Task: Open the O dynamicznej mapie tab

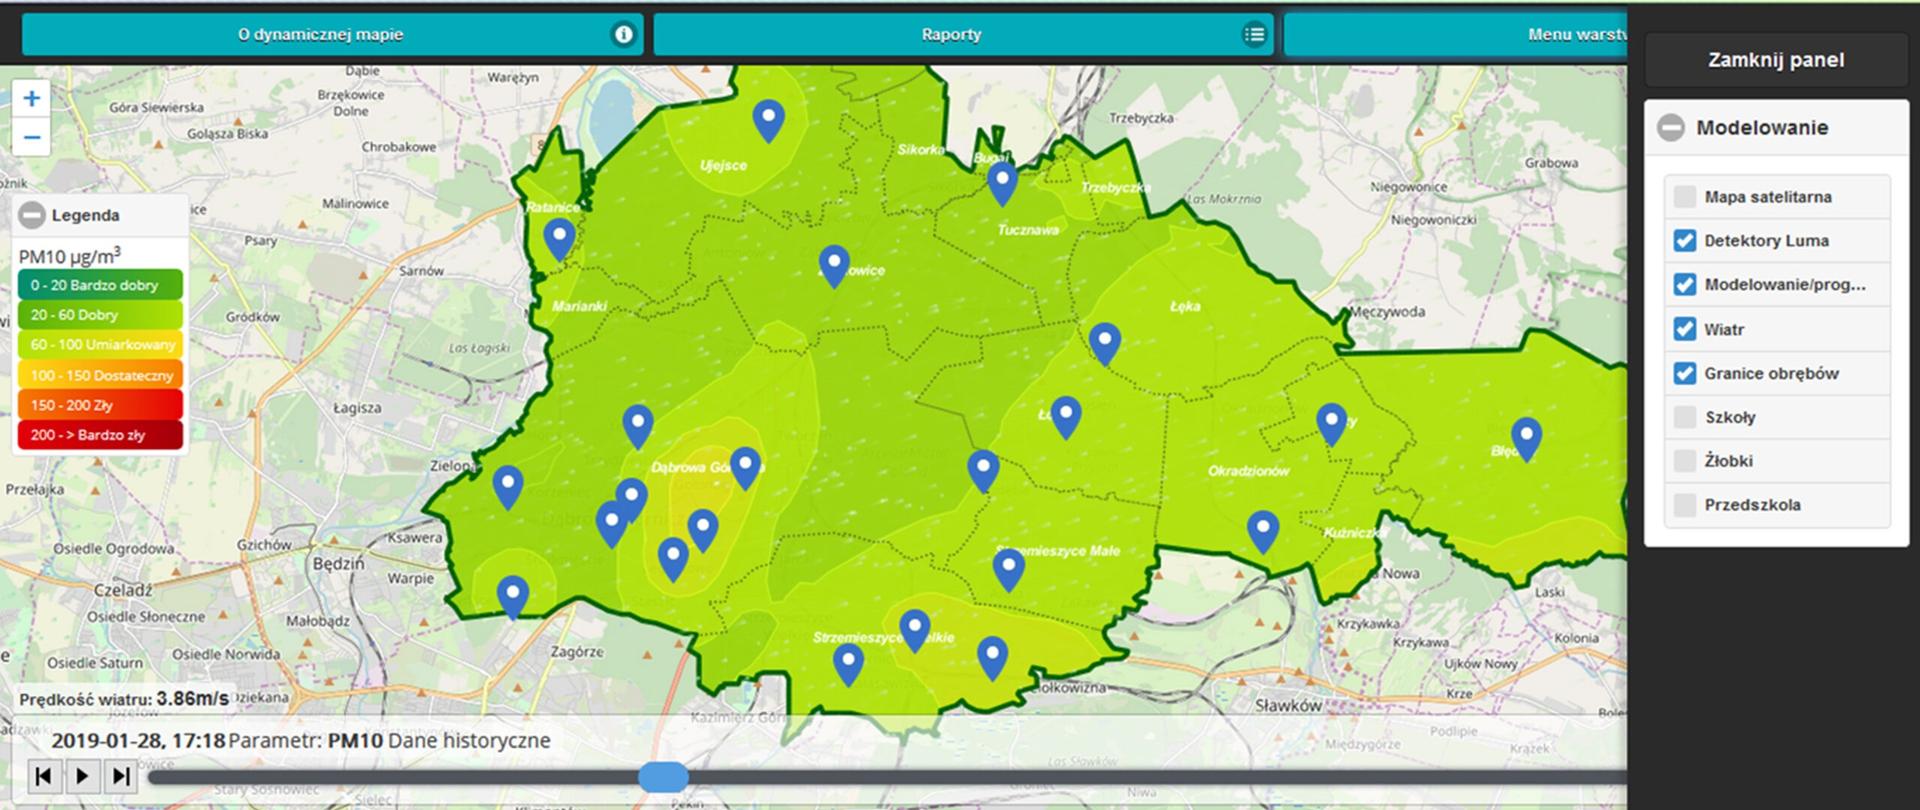Action: (x=320, y=35)
